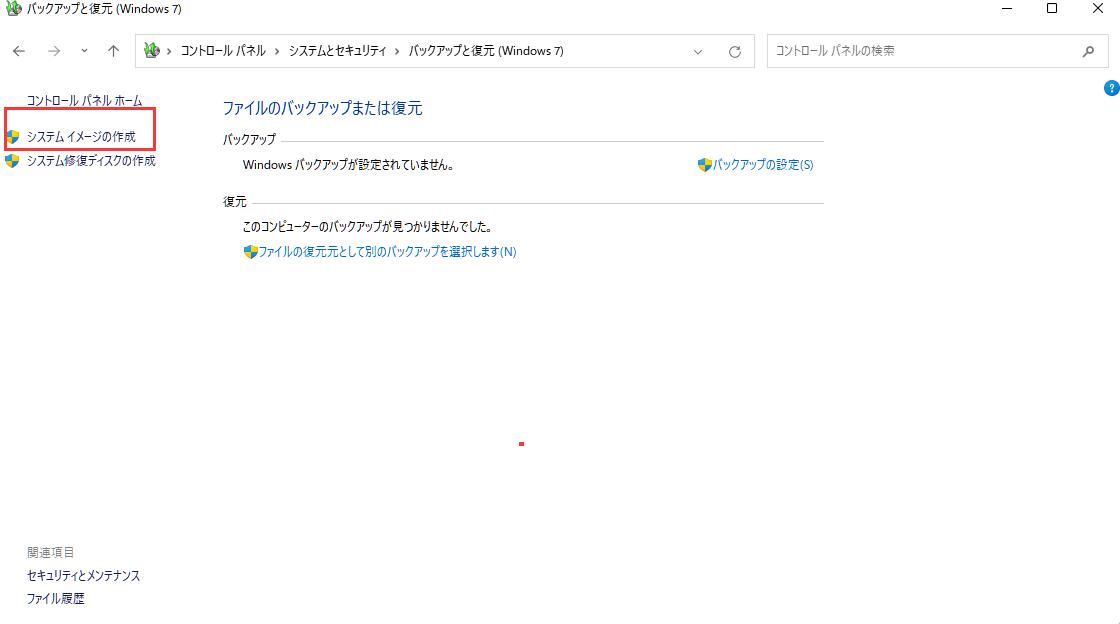The height and width of the screenshot is (624, 1120).
Task: Open the chevron after システムとセキュリティ
Action: [x=399, y=50]
